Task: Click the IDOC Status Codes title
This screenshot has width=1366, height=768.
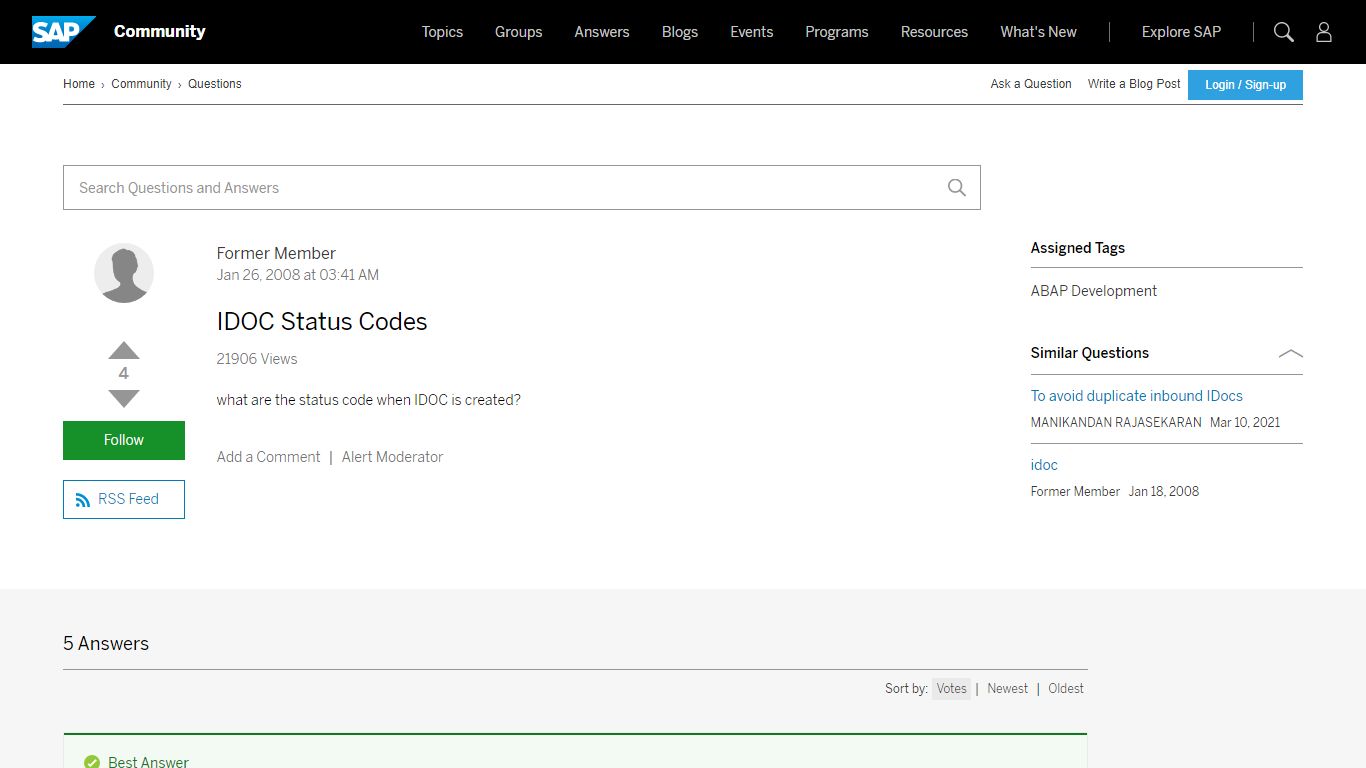Action: click(322, 321)
